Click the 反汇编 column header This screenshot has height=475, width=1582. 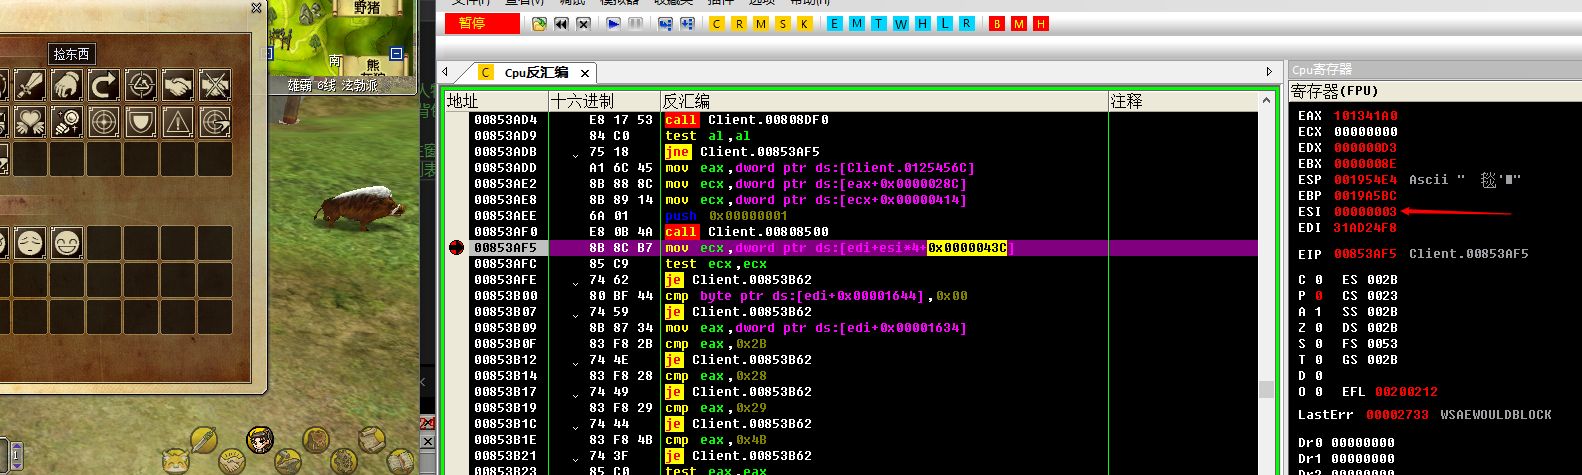pos(884,101)
